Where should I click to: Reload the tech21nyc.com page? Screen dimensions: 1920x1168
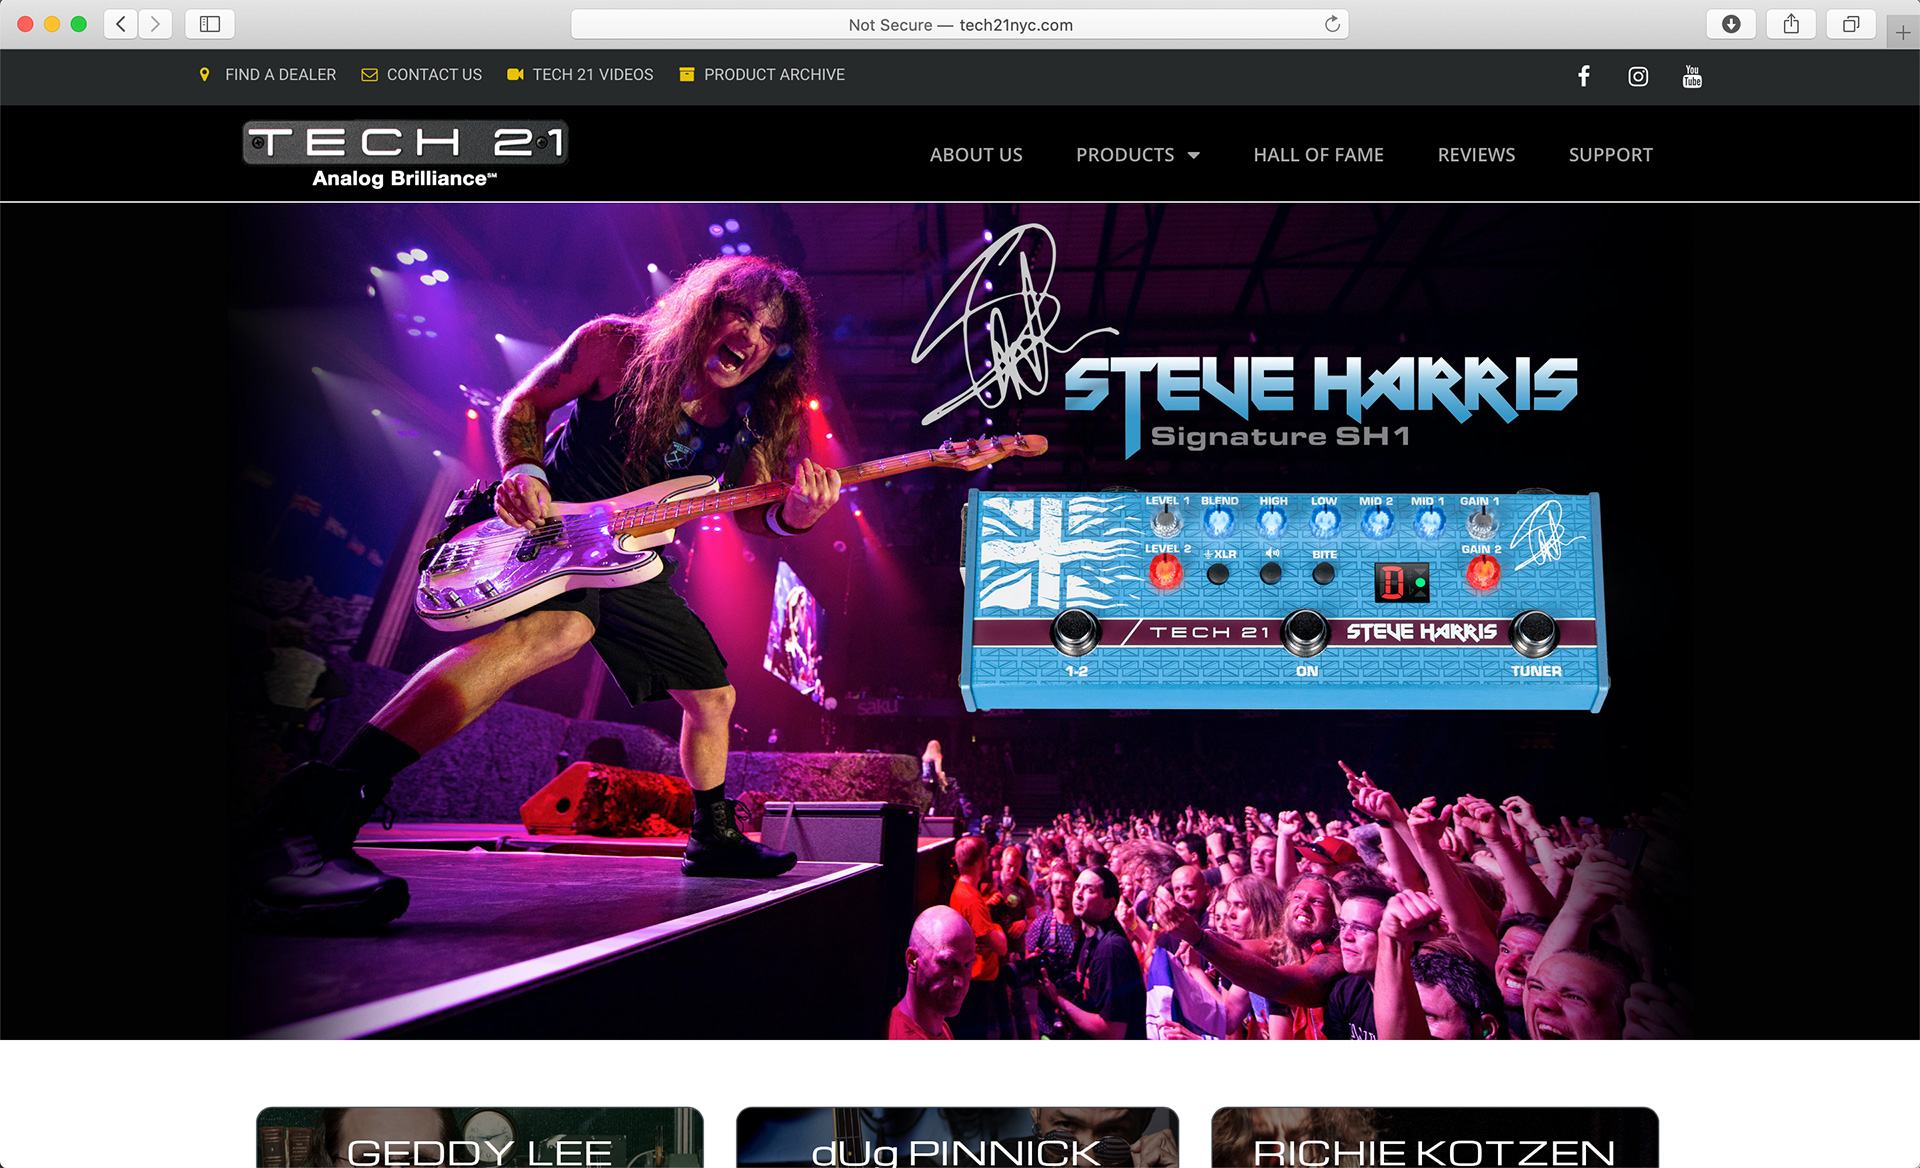tap(1332, 24)
